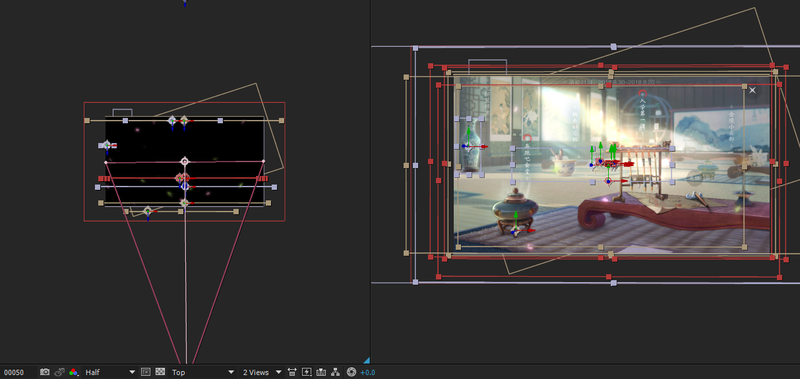Click the X close mark in the scene image
This screenshot has height=379, width=800.
click(x=752, y=90)
